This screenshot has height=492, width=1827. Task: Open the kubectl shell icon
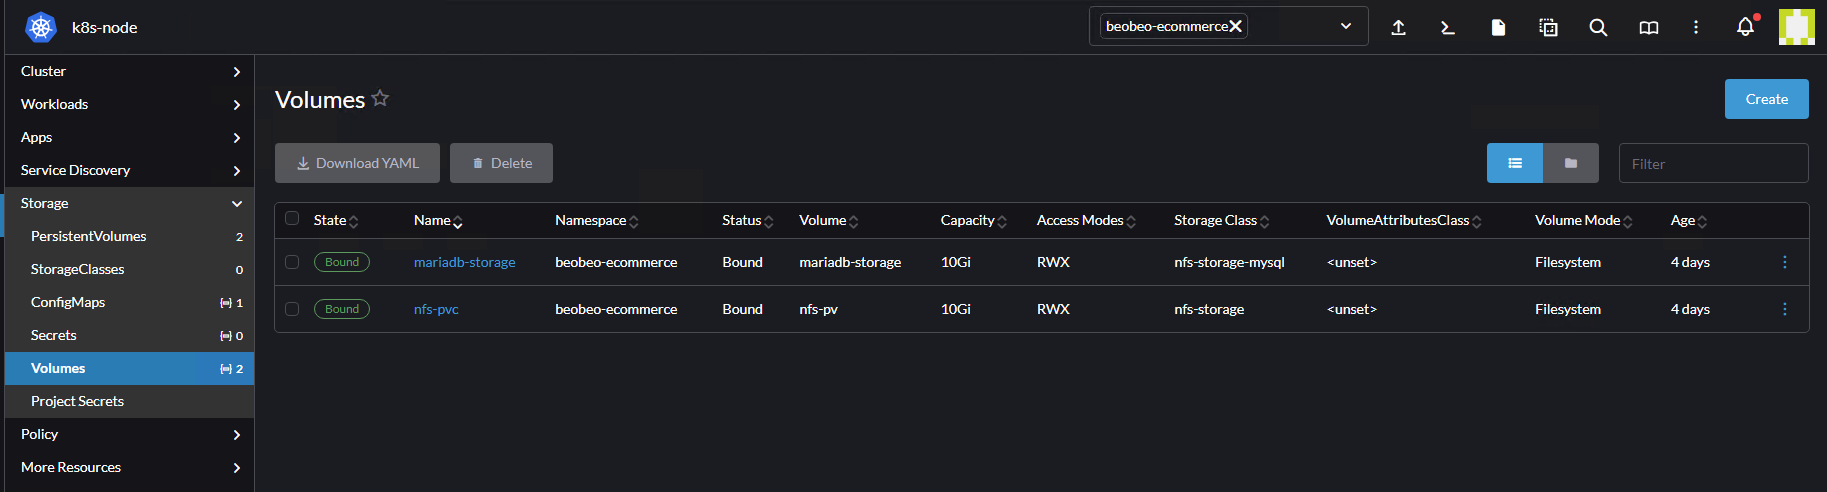pos(1447,27)
